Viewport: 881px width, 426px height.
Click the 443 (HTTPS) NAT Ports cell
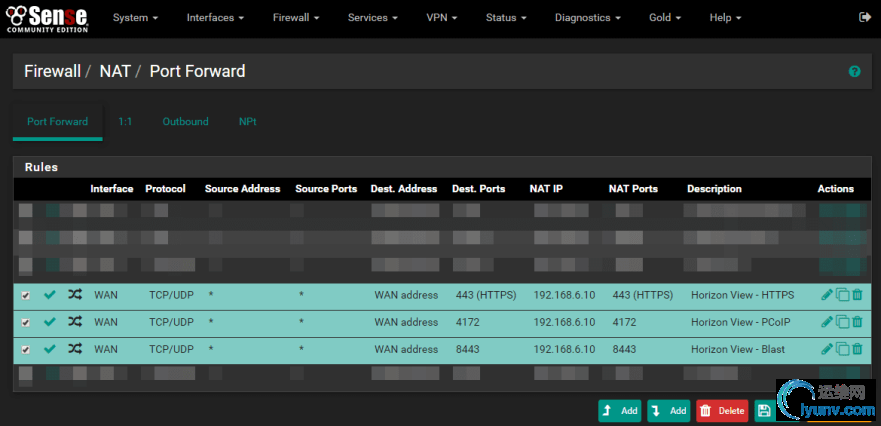click(x=643, y=294)
